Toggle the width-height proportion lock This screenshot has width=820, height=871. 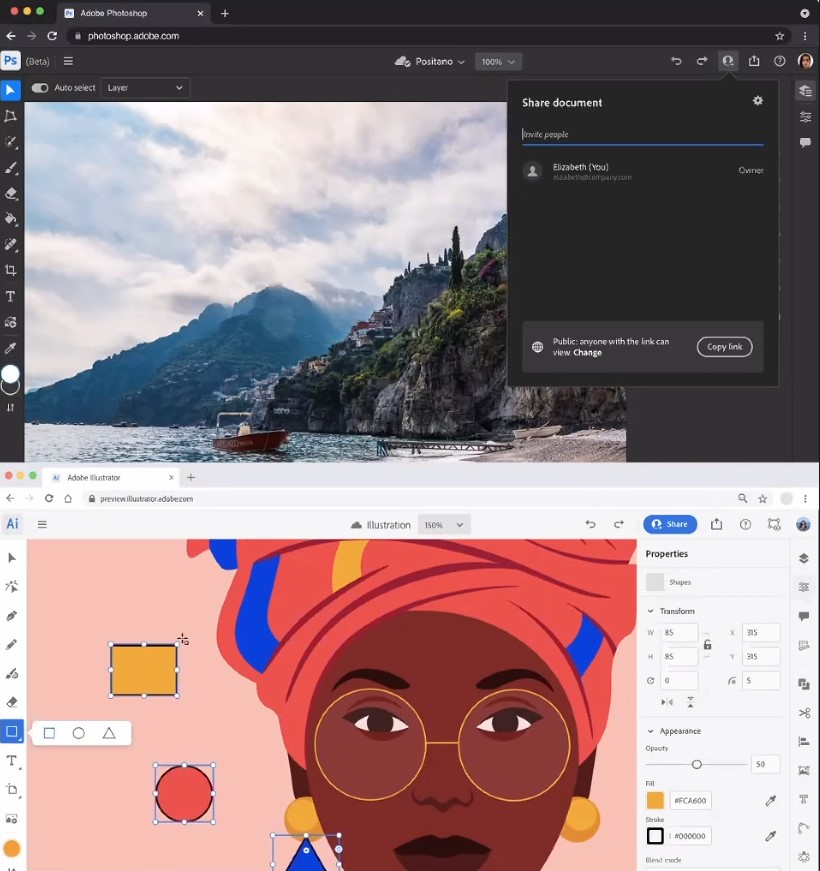(x=708, y=645)
